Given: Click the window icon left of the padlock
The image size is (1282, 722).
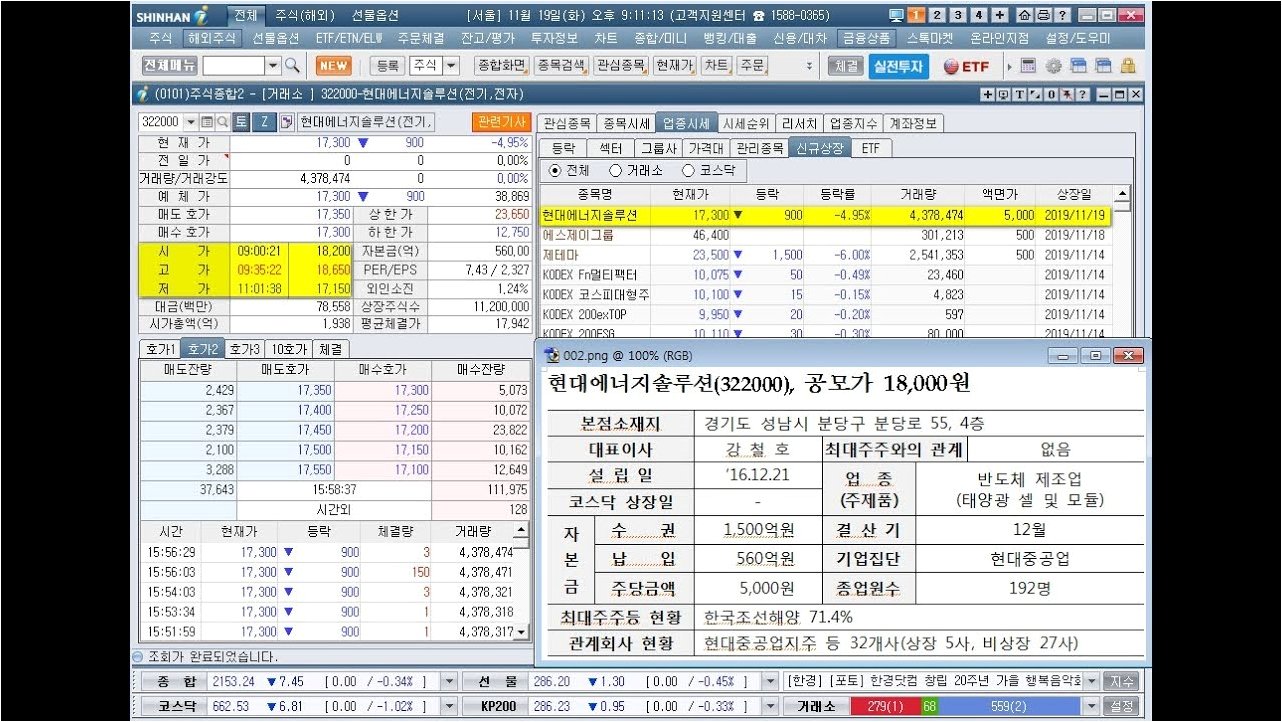Looking at the screenshot, I should (x=1103, y=66).
